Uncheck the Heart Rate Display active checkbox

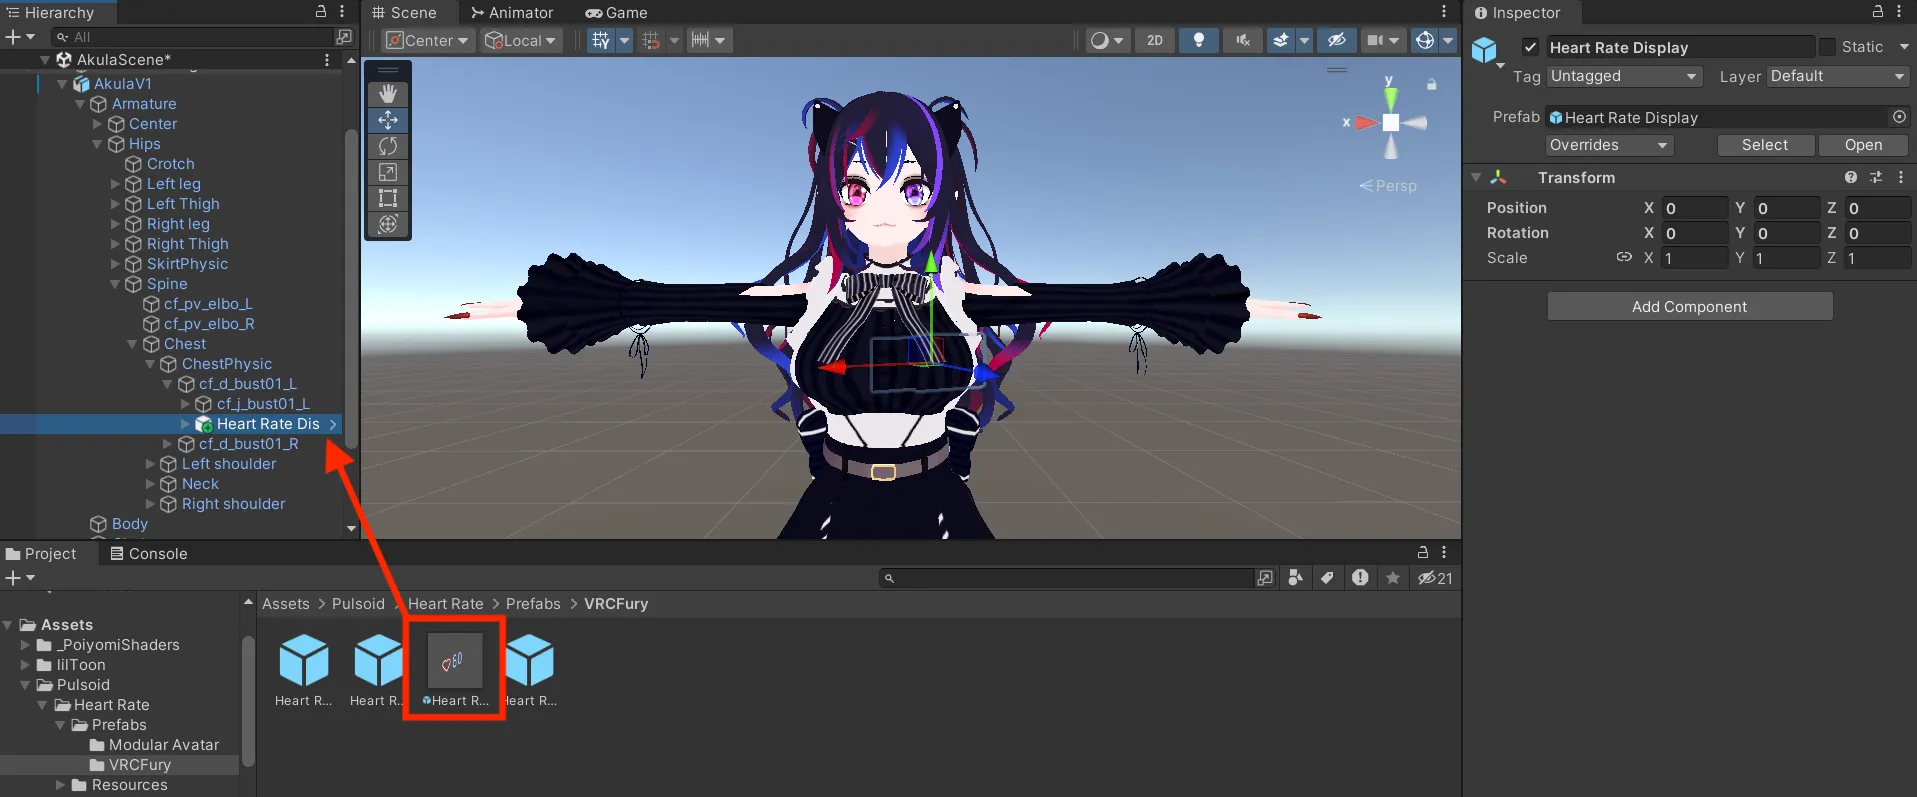1530,47
